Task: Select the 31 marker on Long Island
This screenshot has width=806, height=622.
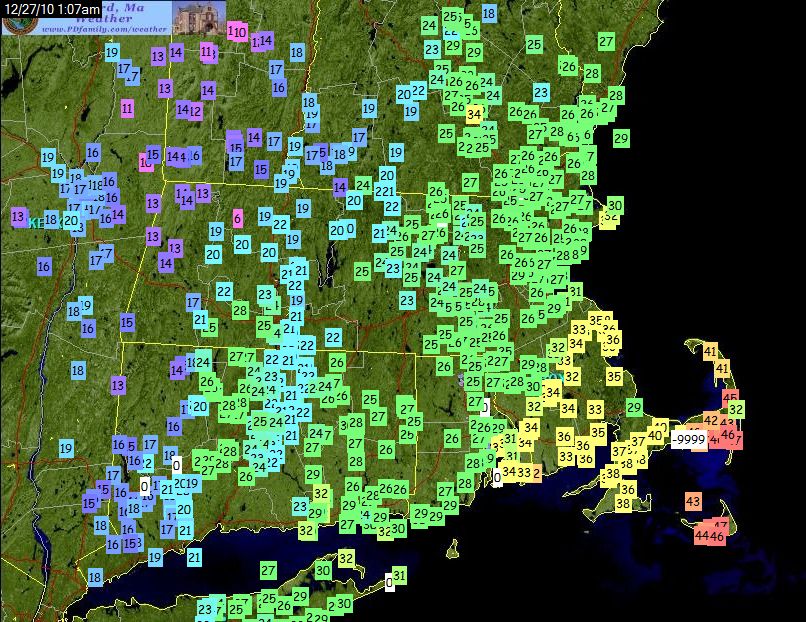Action: click(x=399, y=575)
